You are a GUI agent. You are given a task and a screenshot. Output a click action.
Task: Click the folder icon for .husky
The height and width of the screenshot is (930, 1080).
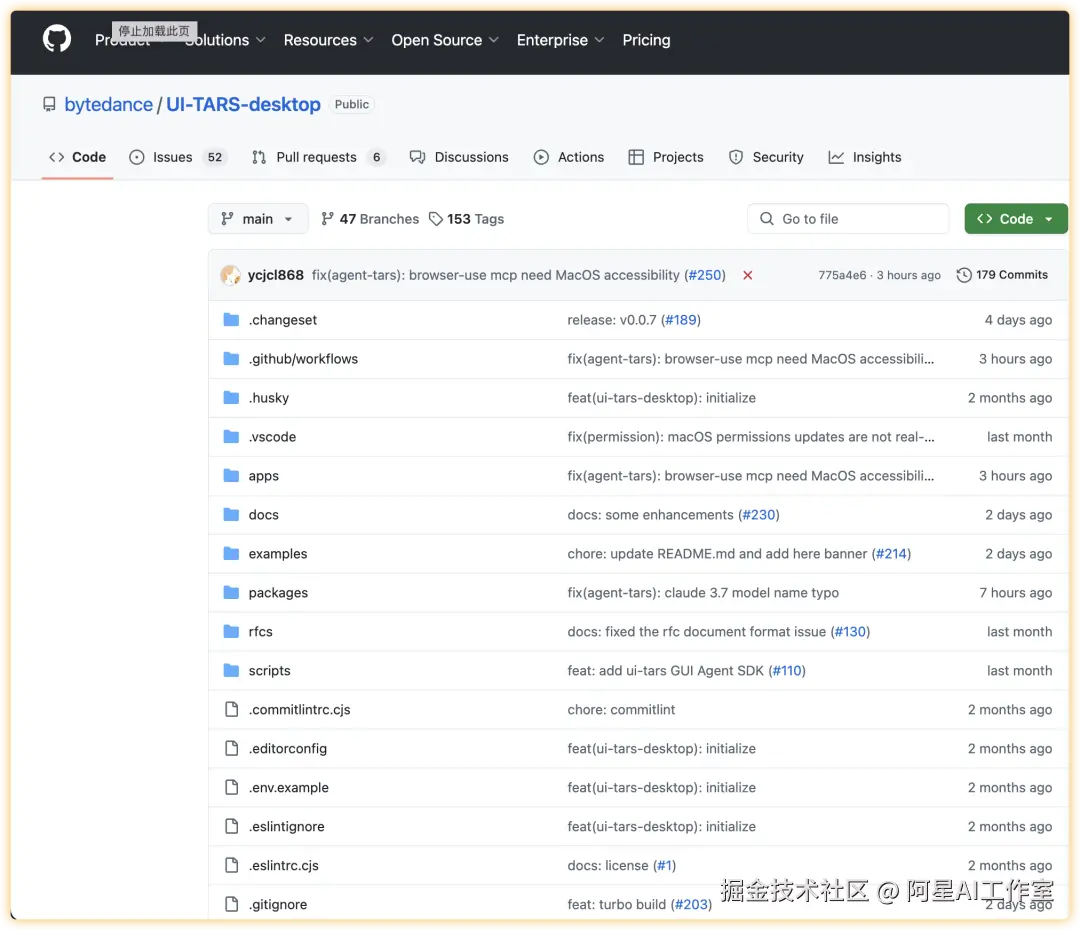[x=231, y=397]
